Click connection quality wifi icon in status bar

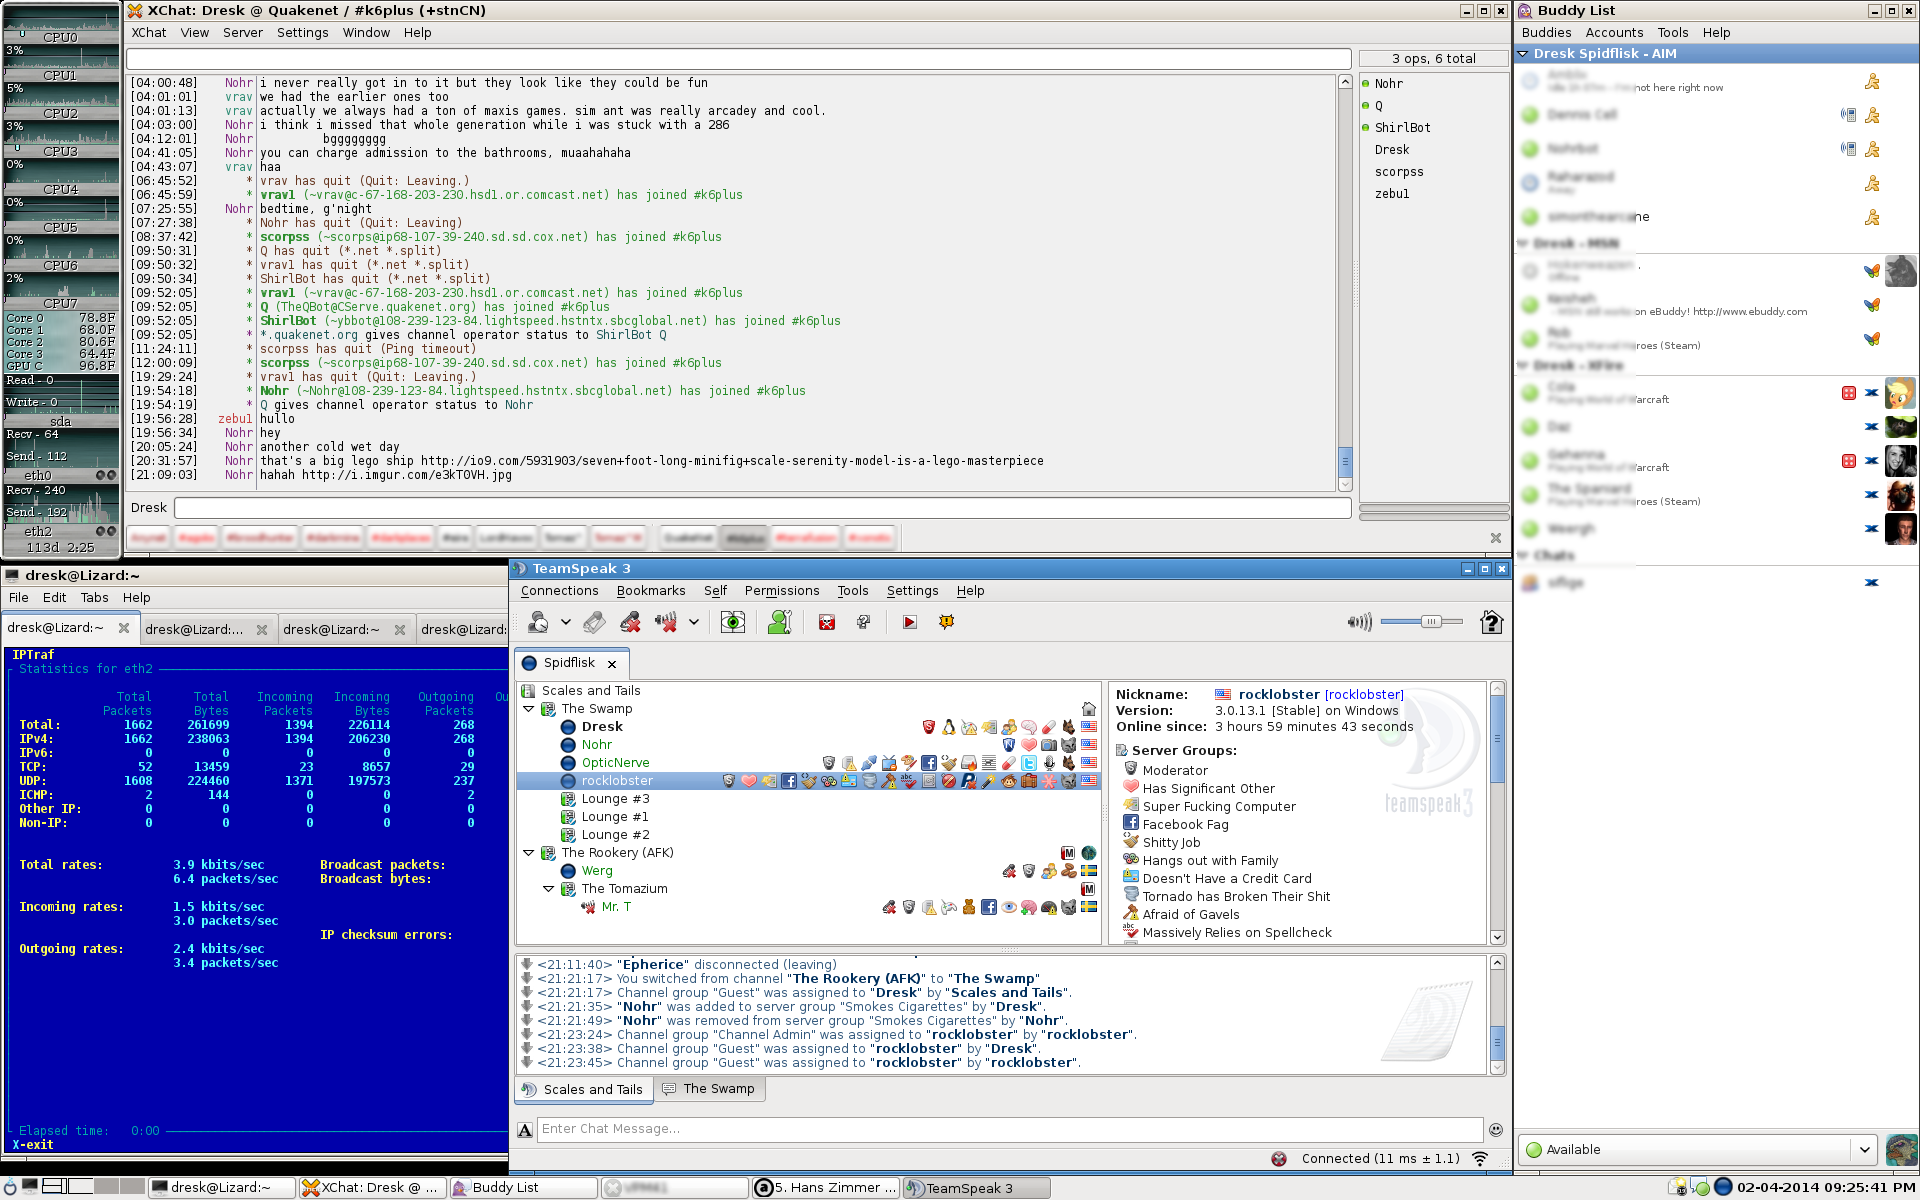[x=1481, y=1159]
